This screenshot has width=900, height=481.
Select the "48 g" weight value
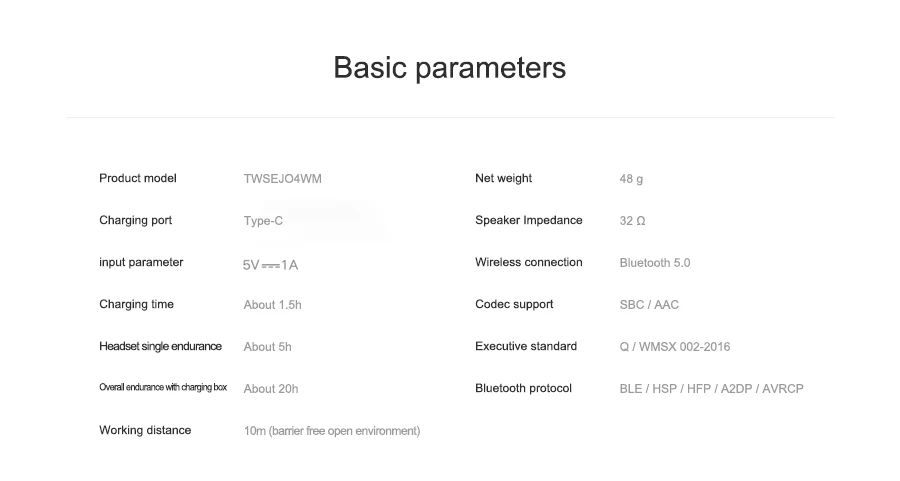(631, 180)
